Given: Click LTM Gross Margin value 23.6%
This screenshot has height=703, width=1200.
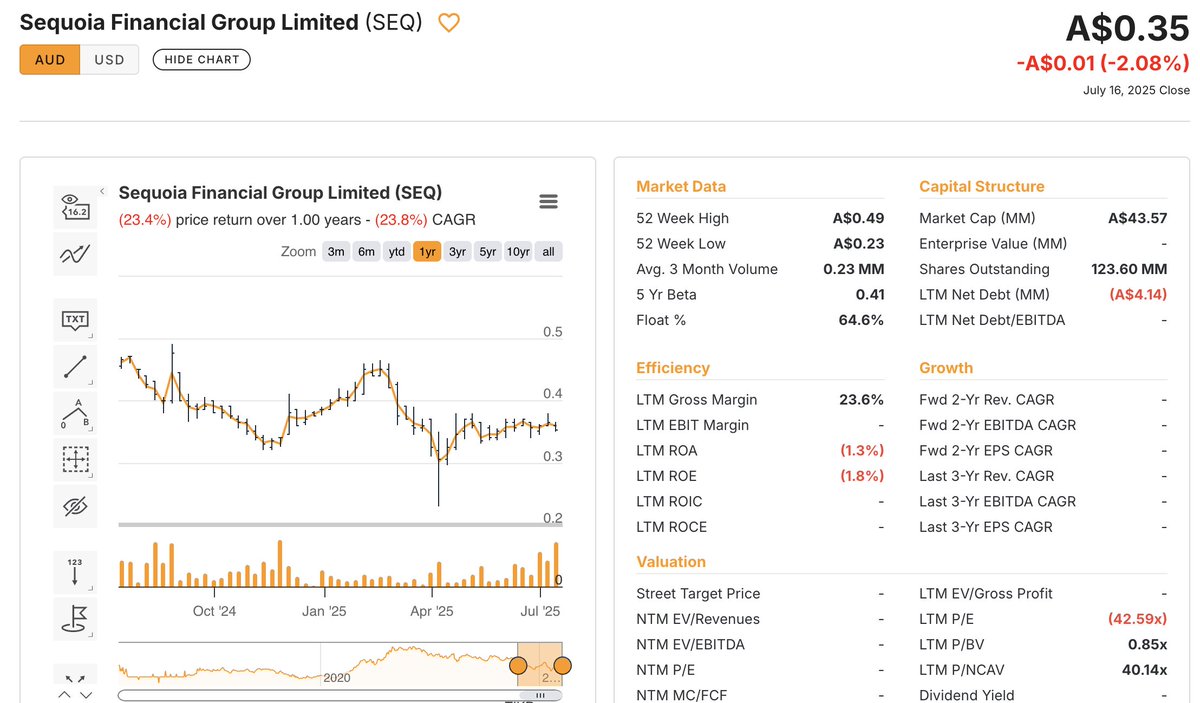Looking at the screenshot, I should click(861, 400).
